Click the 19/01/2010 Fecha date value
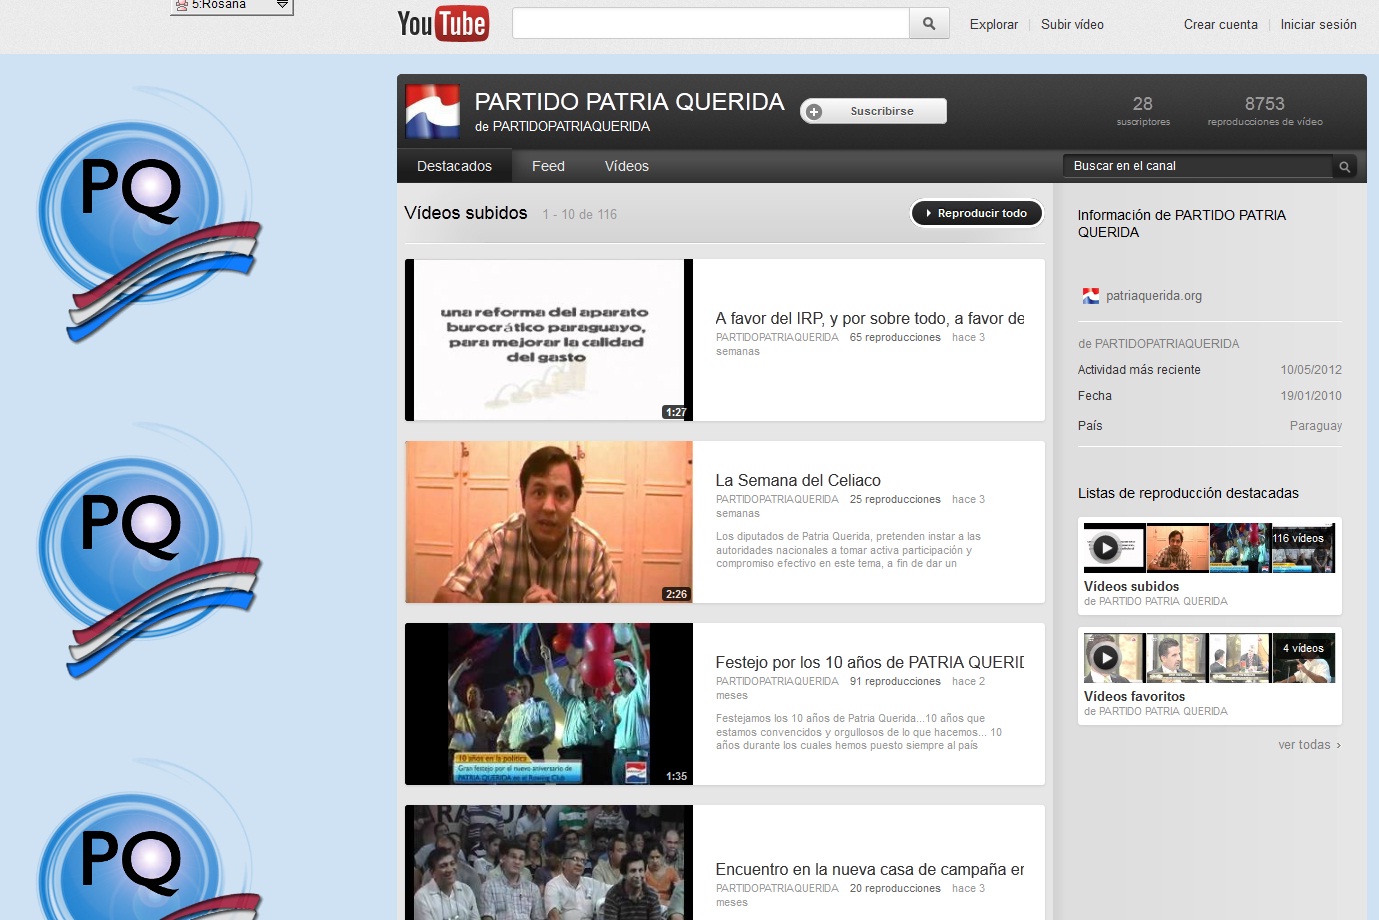The image size is (1379, 920). 1311,396
